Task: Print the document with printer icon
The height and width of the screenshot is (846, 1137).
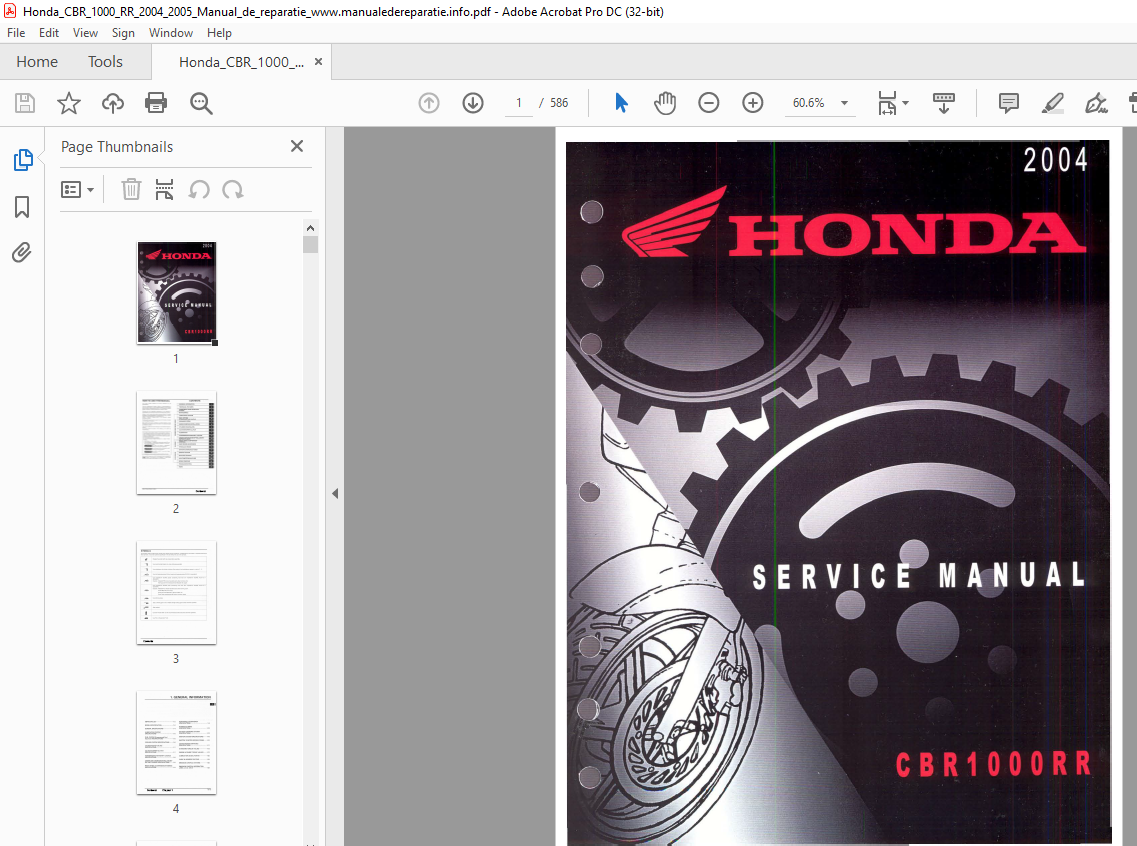Action: pos(156,103)
